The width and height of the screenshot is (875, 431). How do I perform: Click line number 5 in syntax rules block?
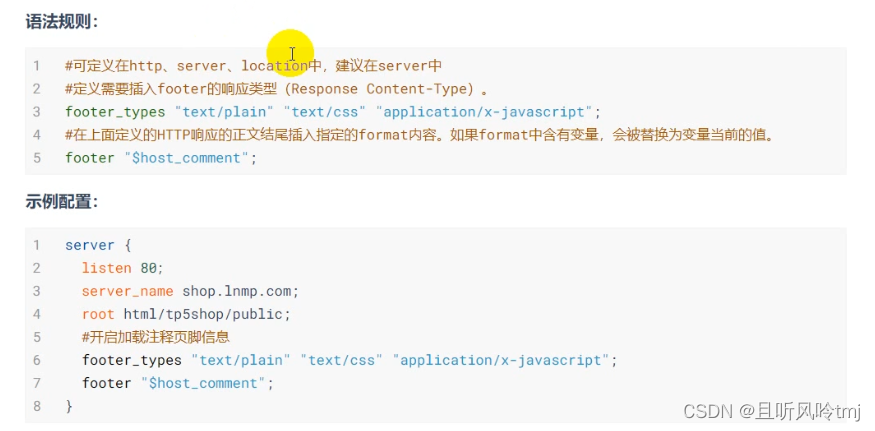click(37, 158)
